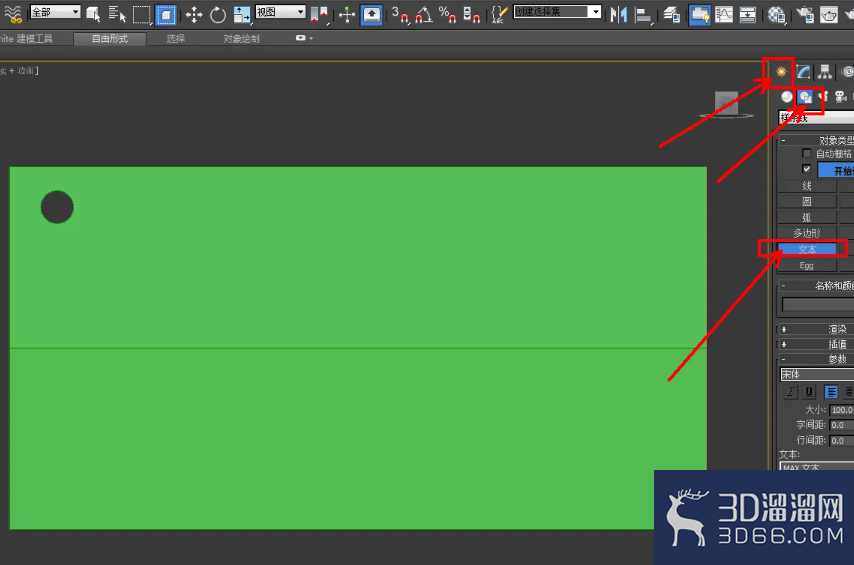This screenshot has height=565, width=854.
Task: Toggle the Percent Snap button
Action: click(447, 15)
